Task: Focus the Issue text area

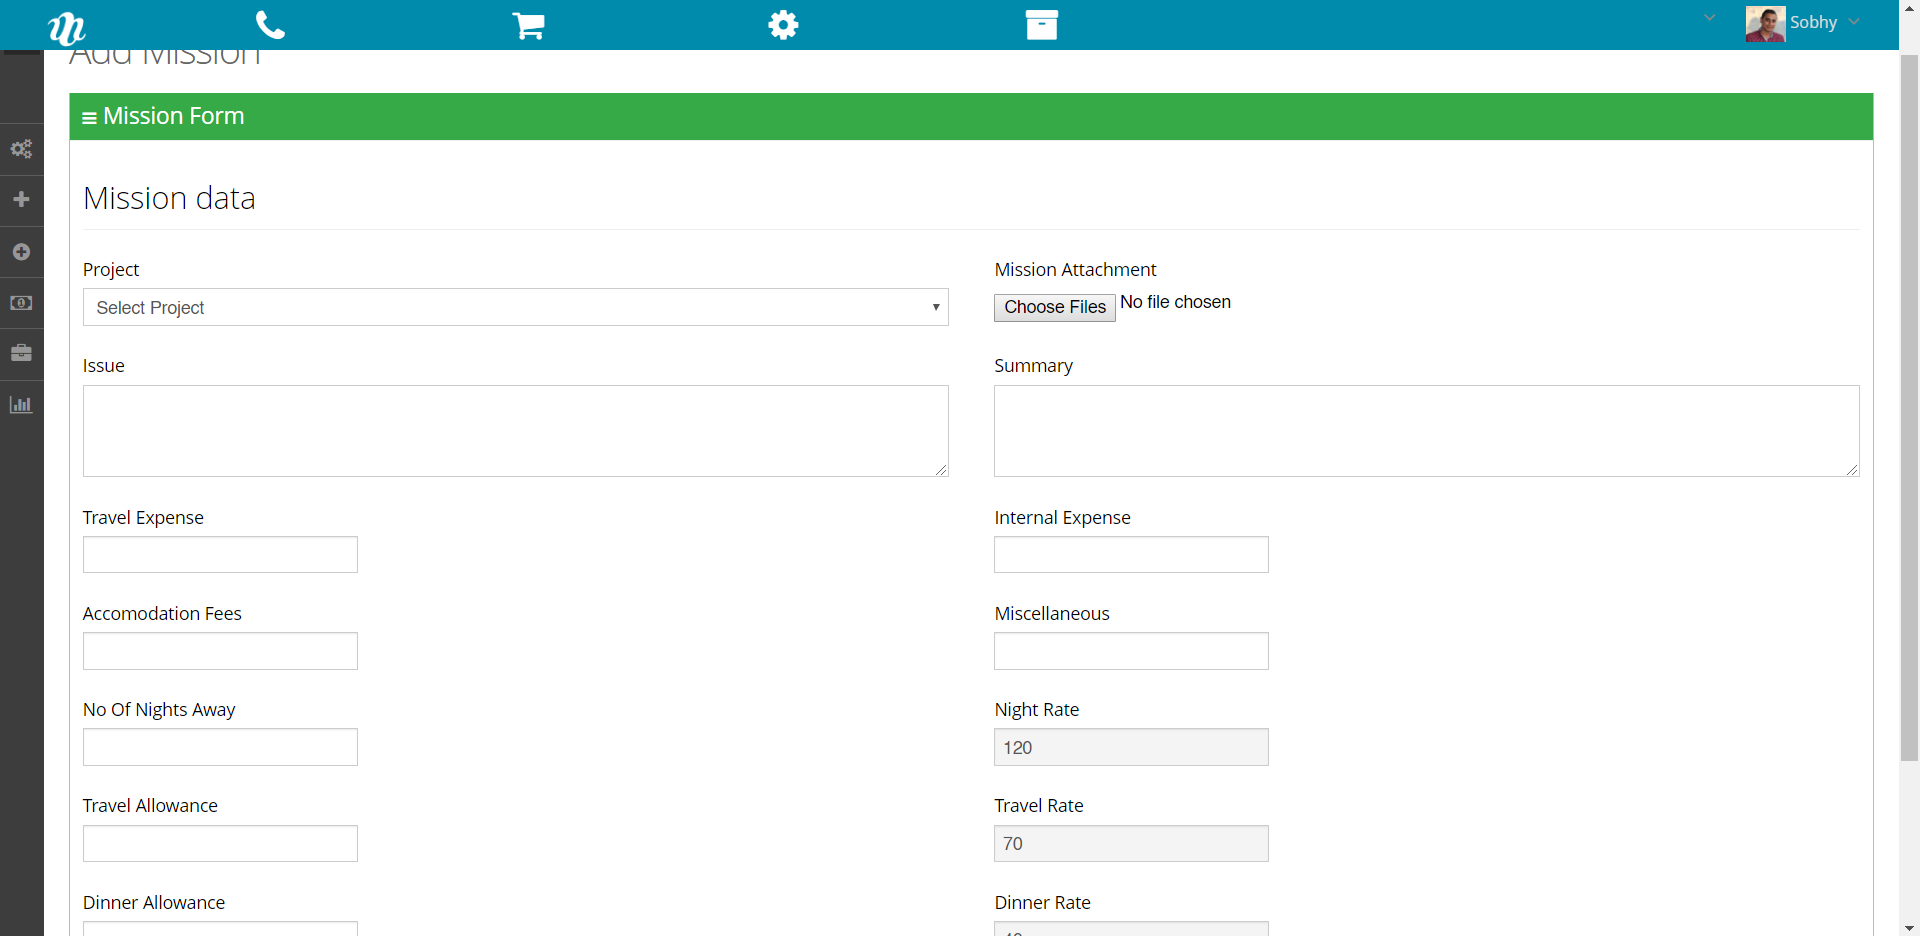Action: point(515,430)
